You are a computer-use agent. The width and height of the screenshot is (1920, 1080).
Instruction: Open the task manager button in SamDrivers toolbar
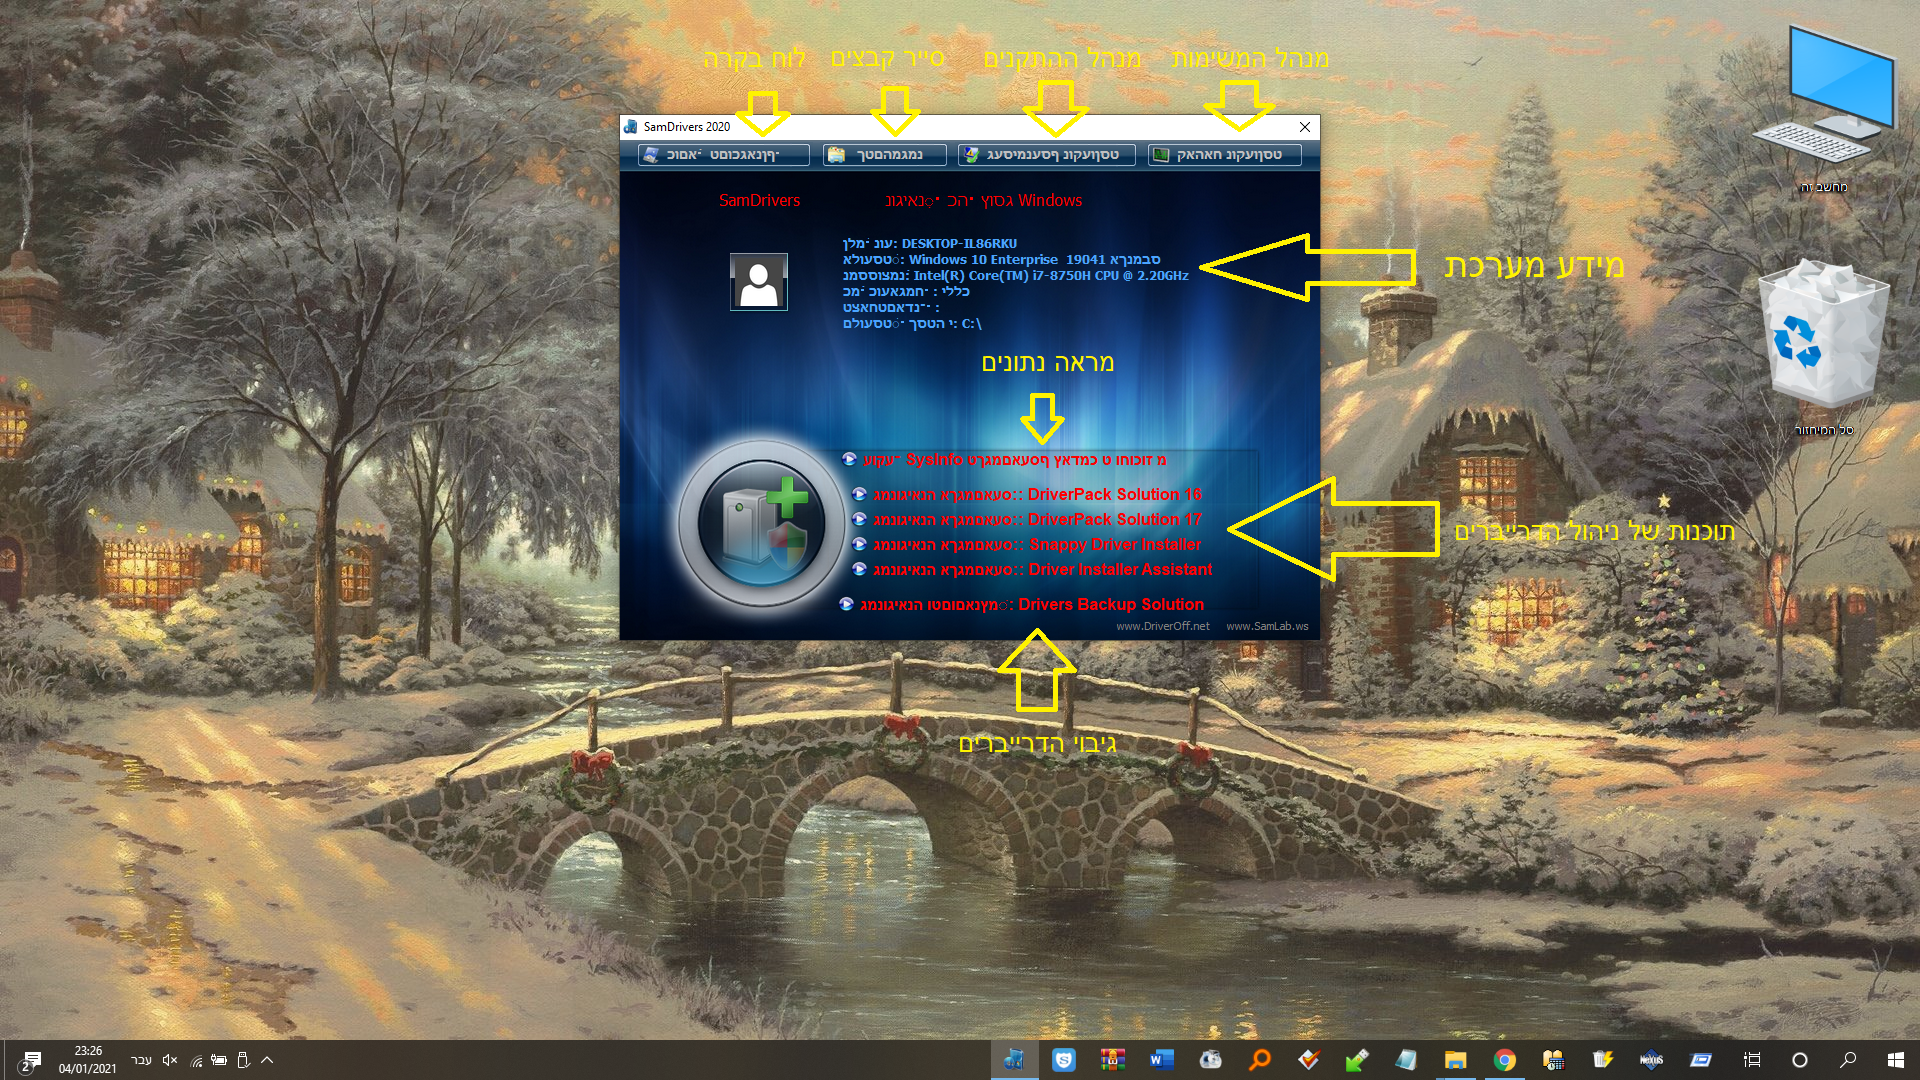pos(1224,155)
